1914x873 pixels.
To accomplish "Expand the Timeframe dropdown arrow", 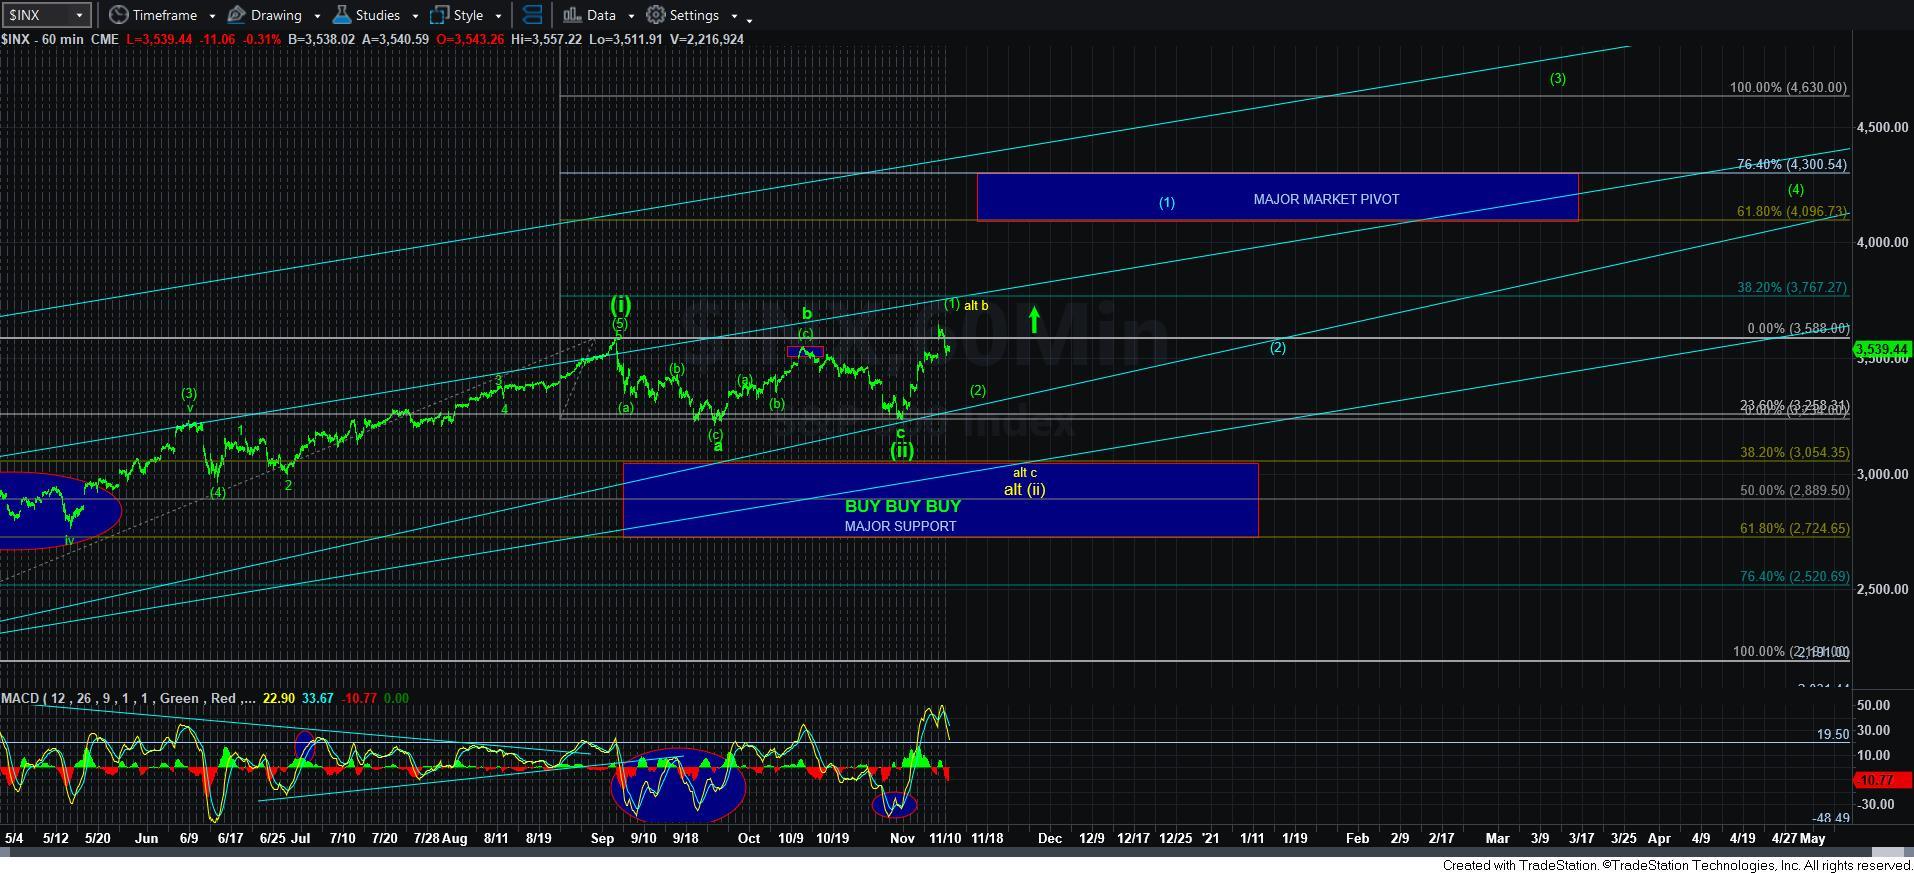I will click(x=212, y=16).
